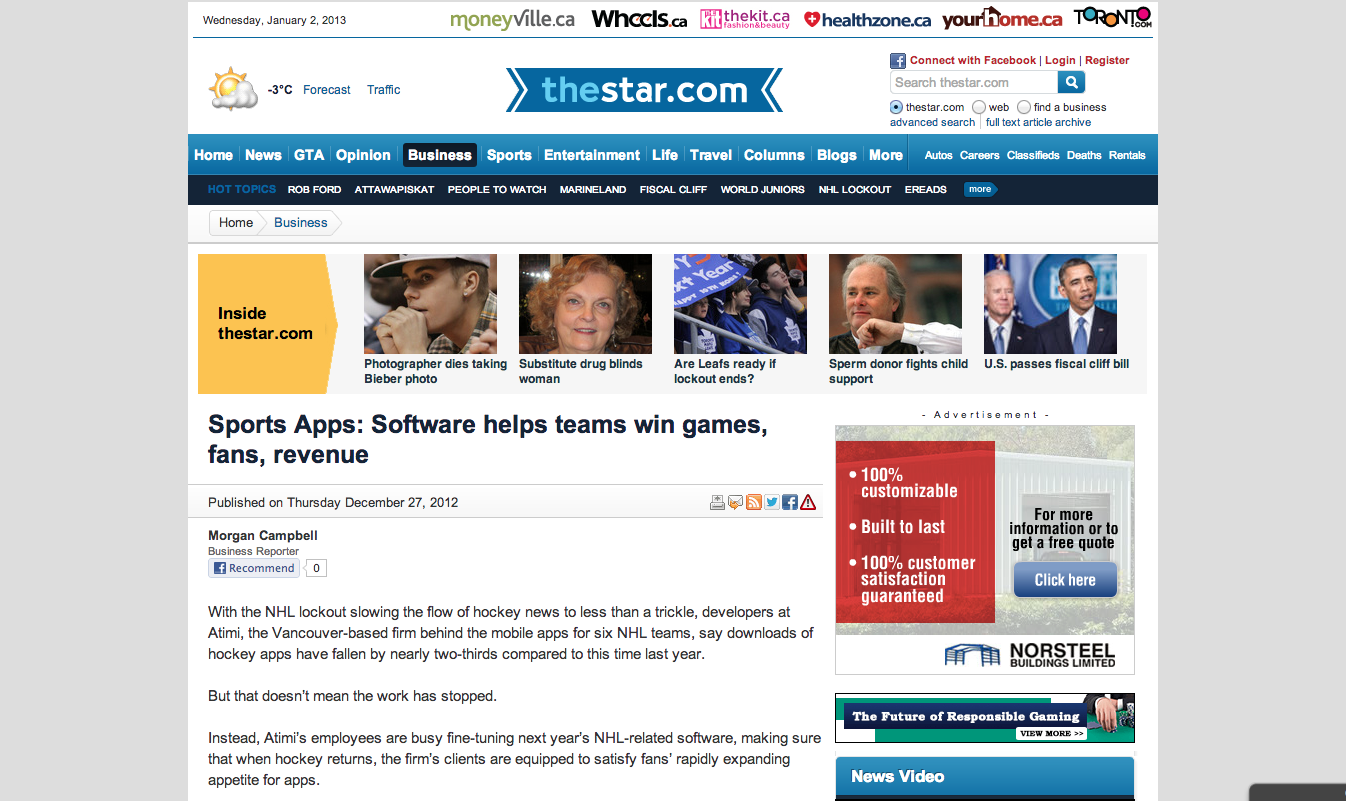Open ROB FORD hot topic
This screenshot has width=1346, height=801.
pyautogui.click(x=314, y=189)
